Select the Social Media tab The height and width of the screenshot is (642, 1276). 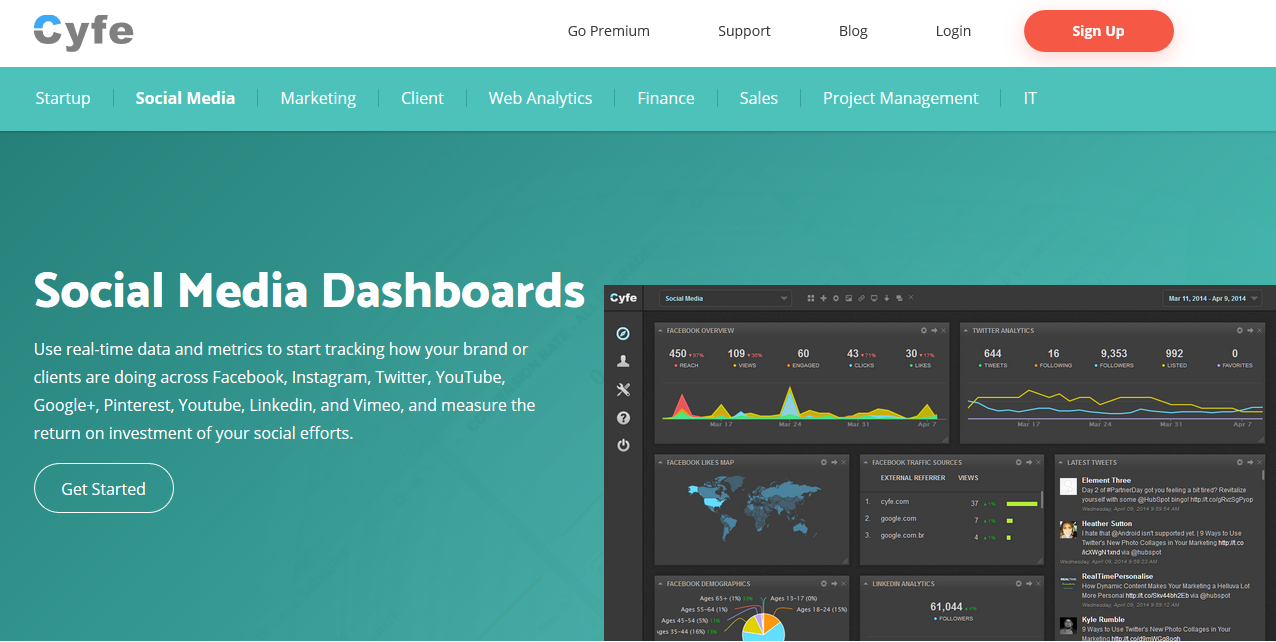point(185,98)
